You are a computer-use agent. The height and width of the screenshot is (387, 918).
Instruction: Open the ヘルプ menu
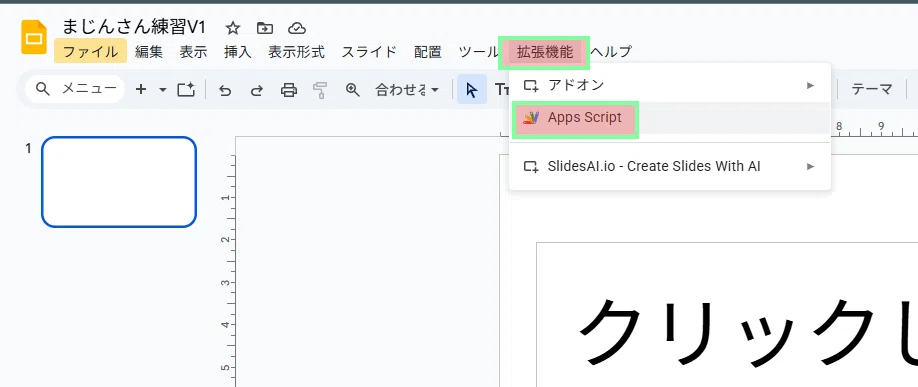(x=611, y=52)
